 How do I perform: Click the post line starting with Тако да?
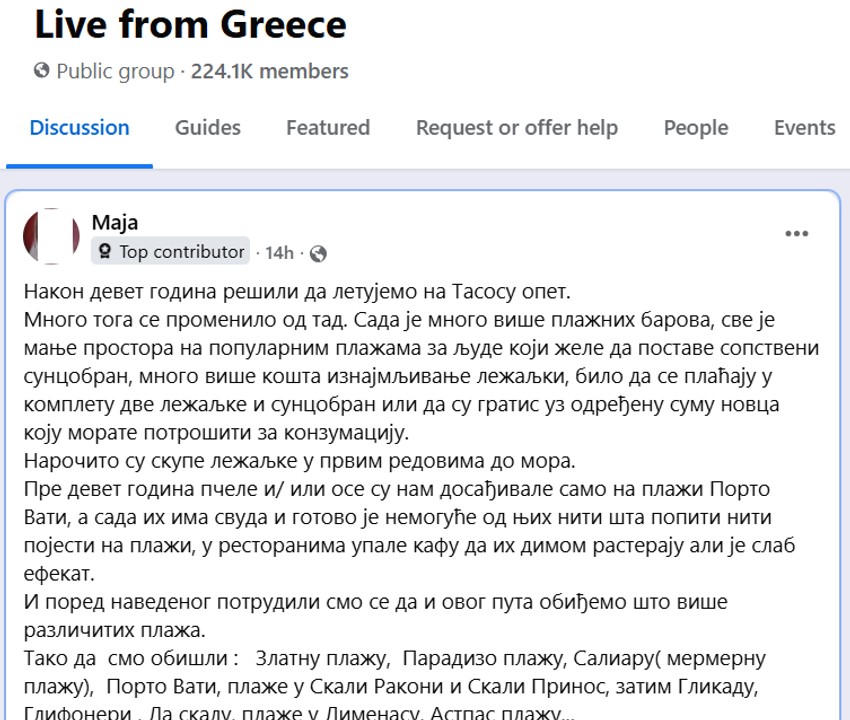click(x=394, y=659)
